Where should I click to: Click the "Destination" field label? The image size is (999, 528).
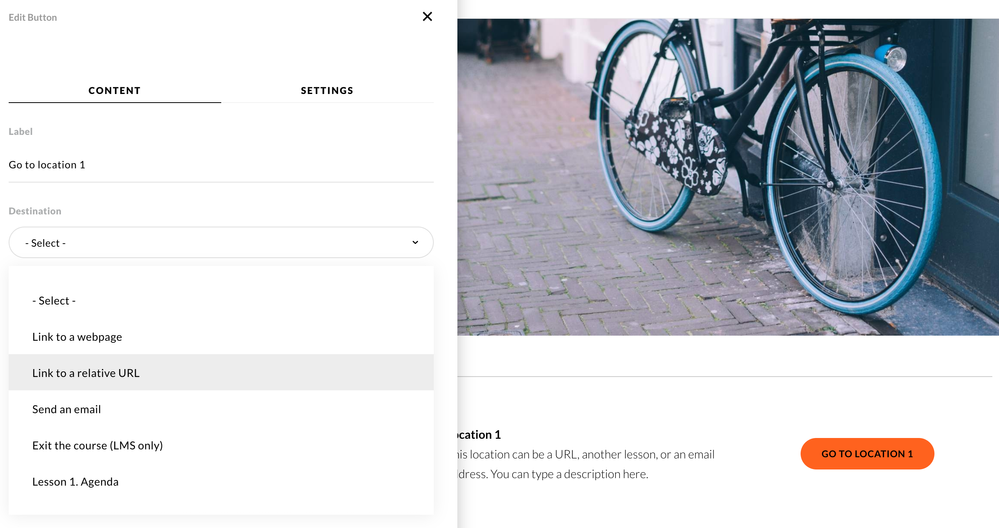pos(35,211)
